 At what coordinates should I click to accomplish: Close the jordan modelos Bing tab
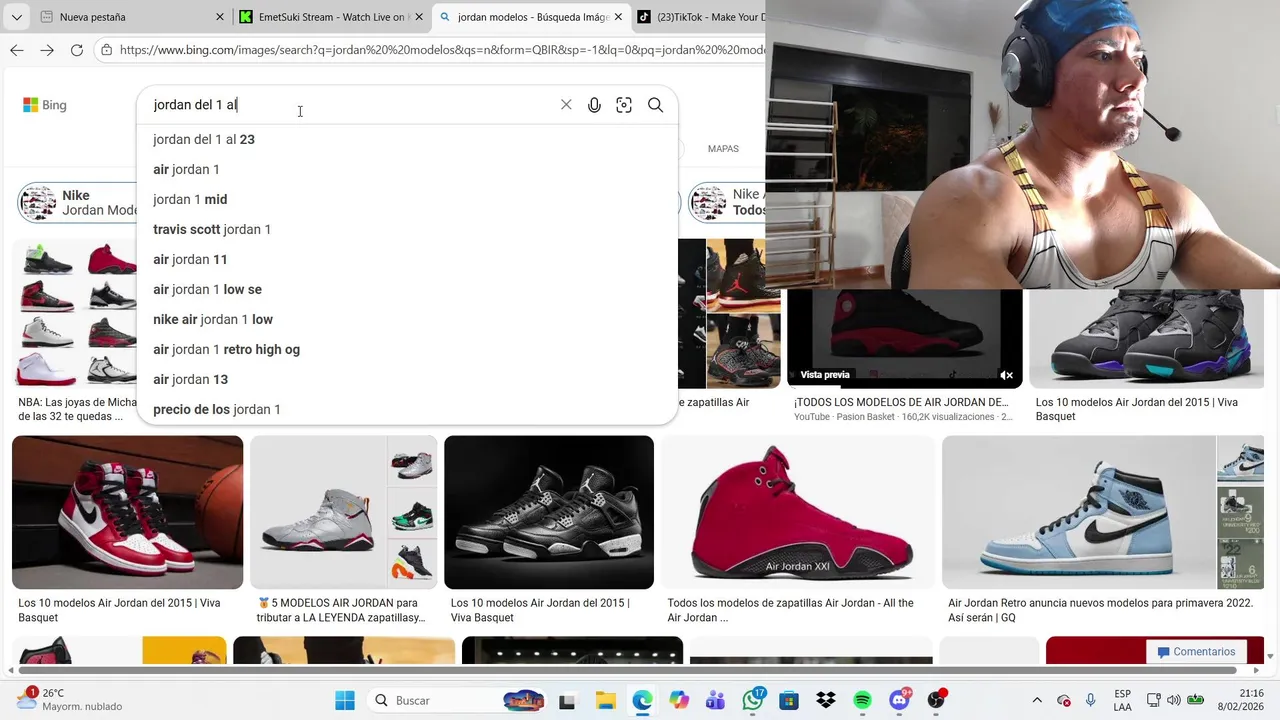[618, 17]
